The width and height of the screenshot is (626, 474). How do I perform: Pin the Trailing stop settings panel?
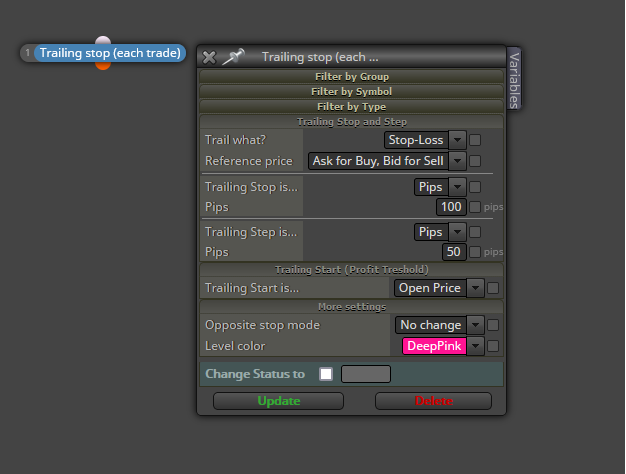click(x=233, y=57)
